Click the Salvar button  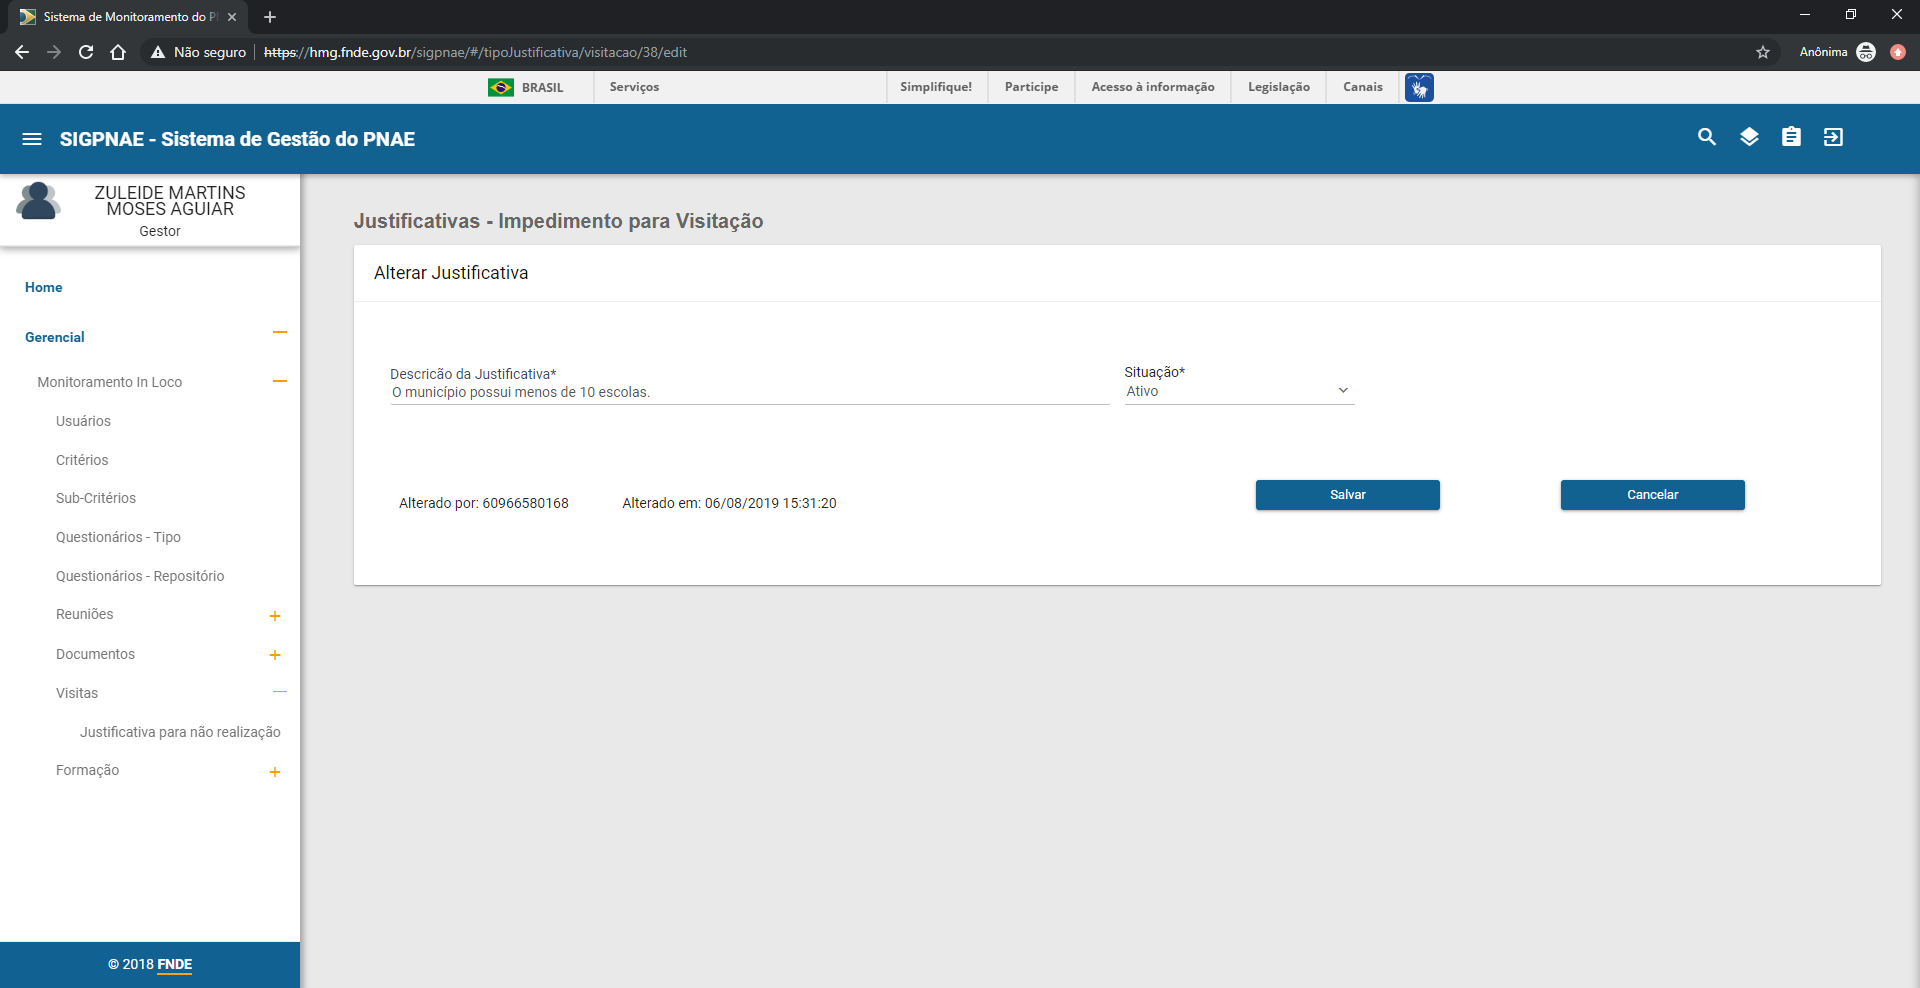(1347, 495)
